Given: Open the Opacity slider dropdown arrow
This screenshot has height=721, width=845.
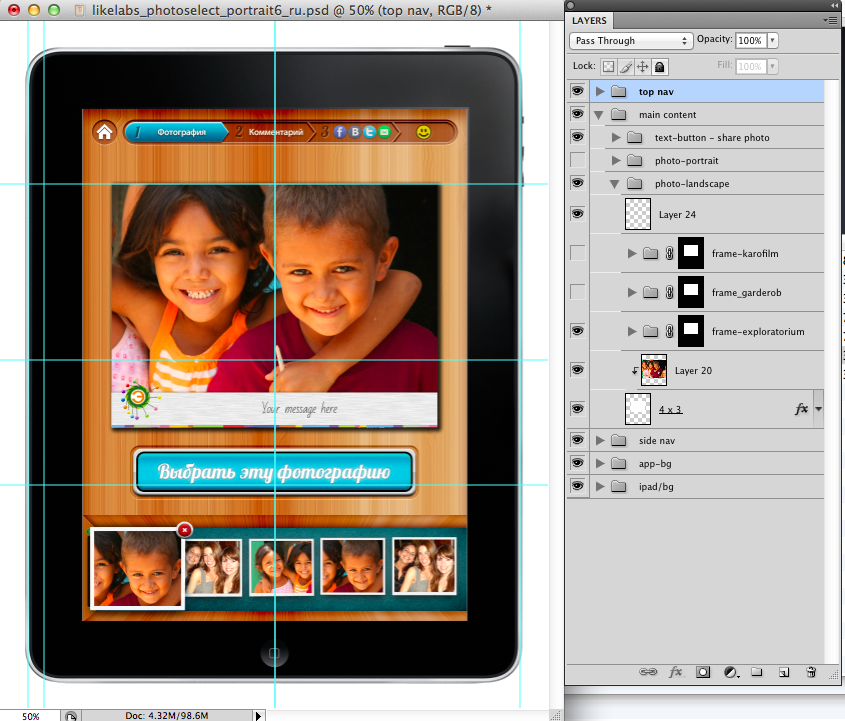Looking at the screenshot, I should click(x=773, y=41).
